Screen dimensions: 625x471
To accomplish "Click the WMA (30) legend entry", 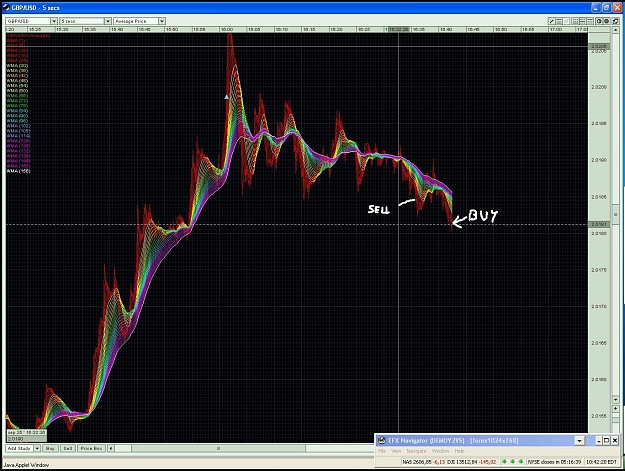I will (x=18, y=66).
